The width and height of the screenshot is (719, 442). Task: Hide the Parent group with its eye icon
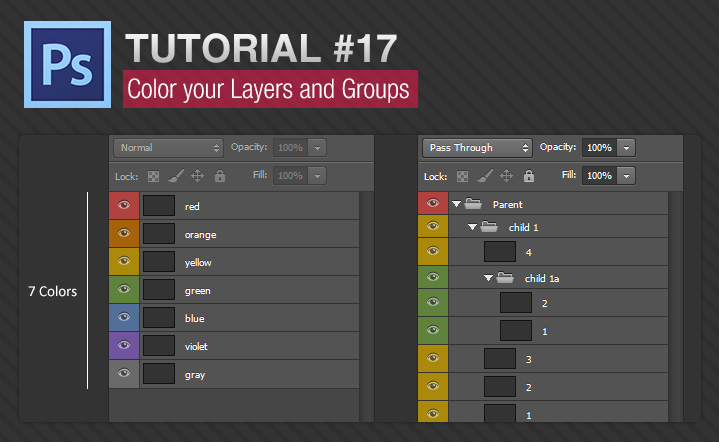coord(433,203)
